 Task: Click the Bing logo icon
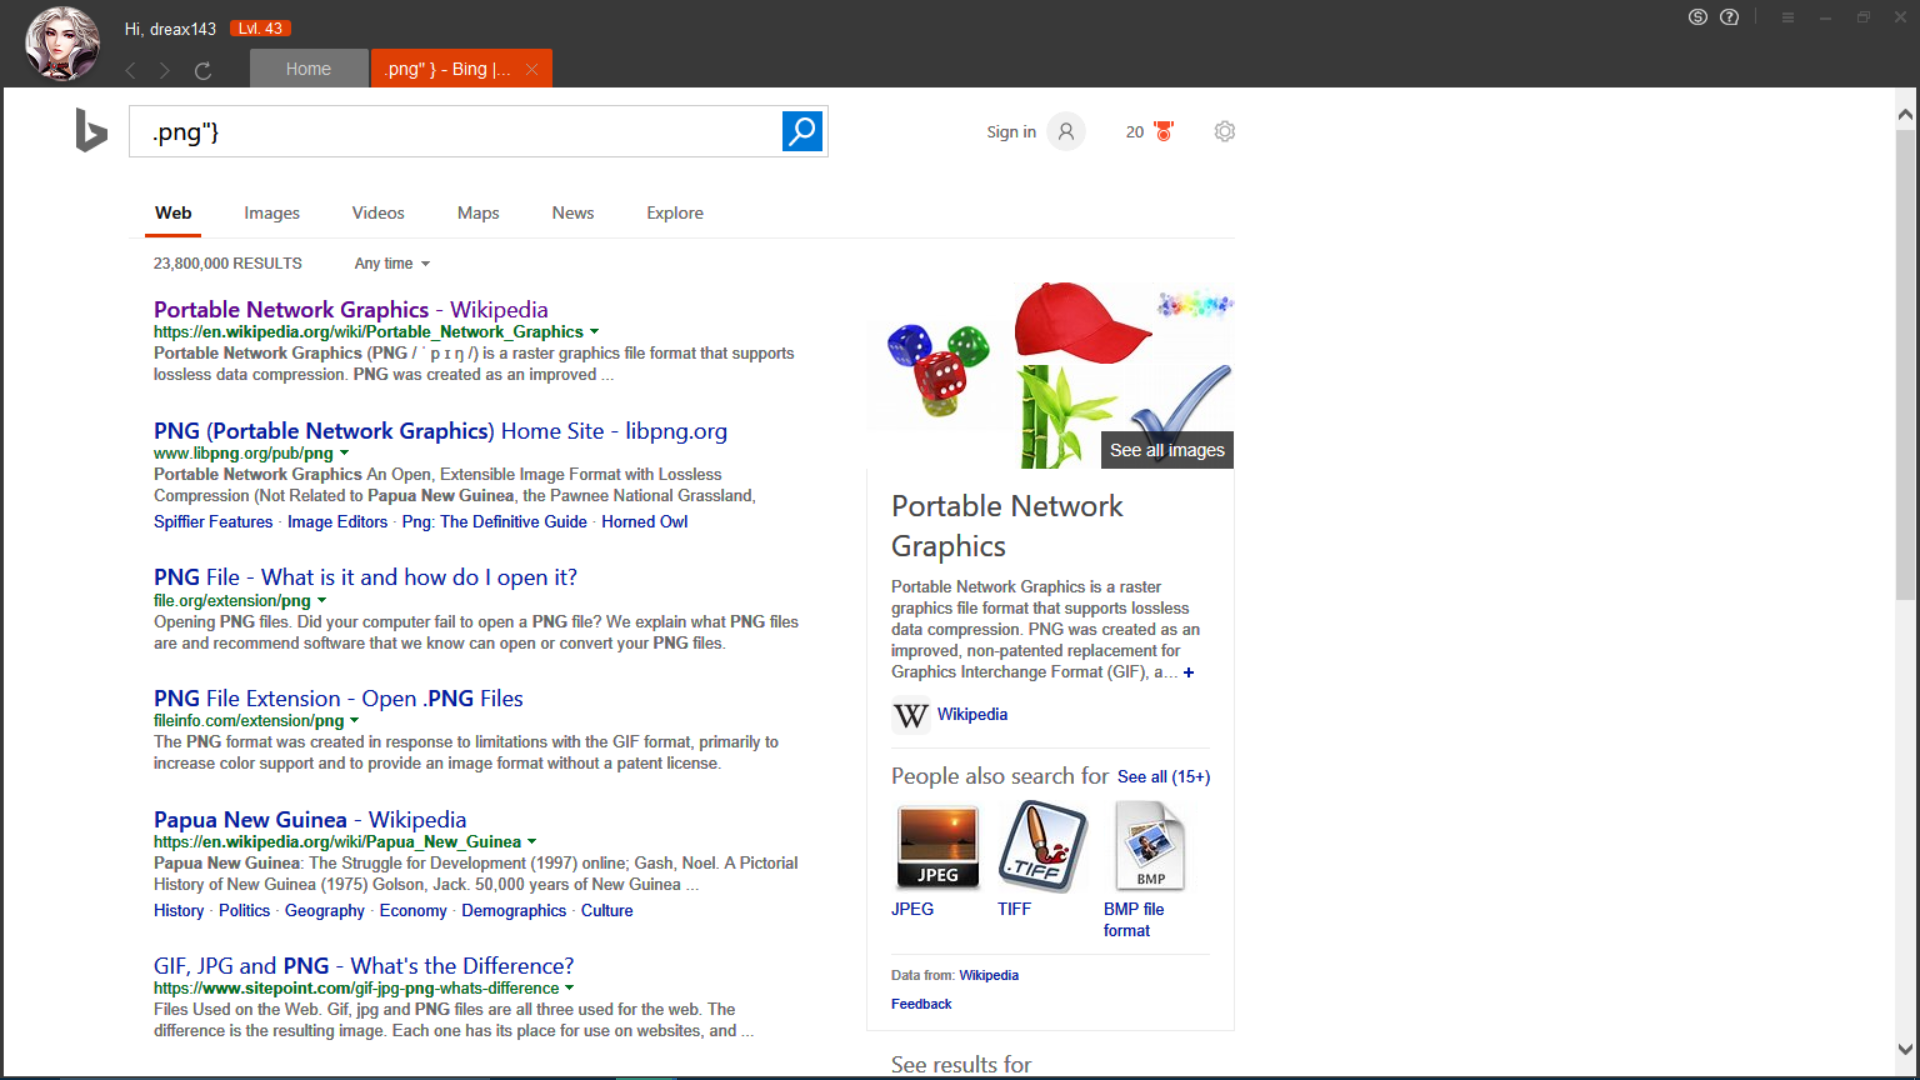(91, 131)
